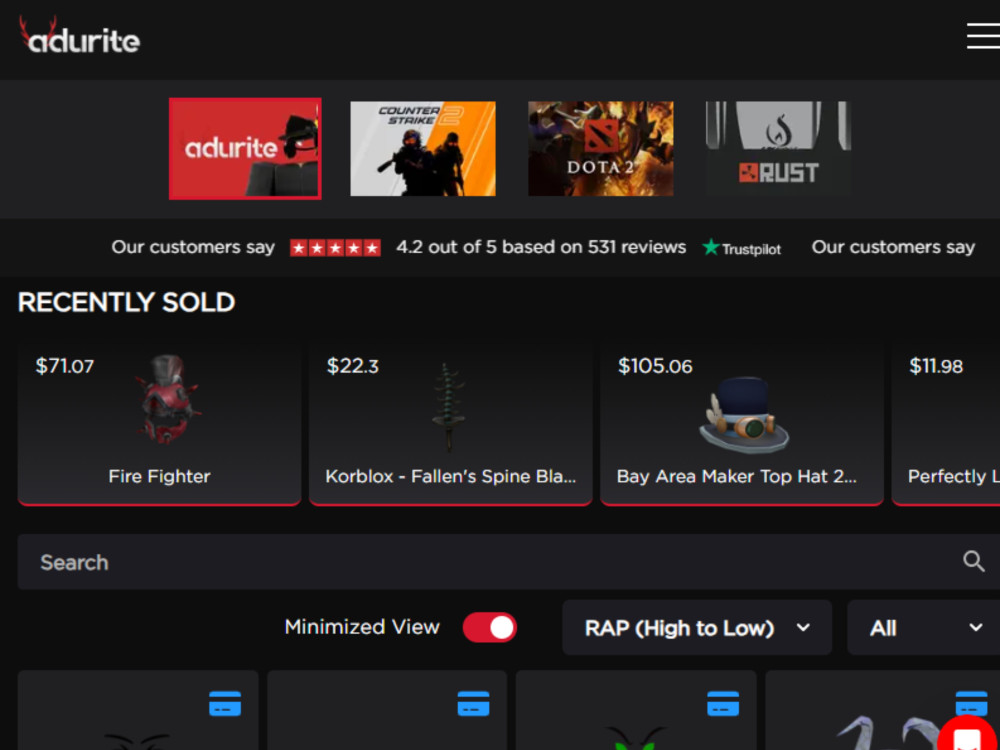
Task: Click '4.2 out of 5 based on 531 reviews'
Action: pos(541,247)
